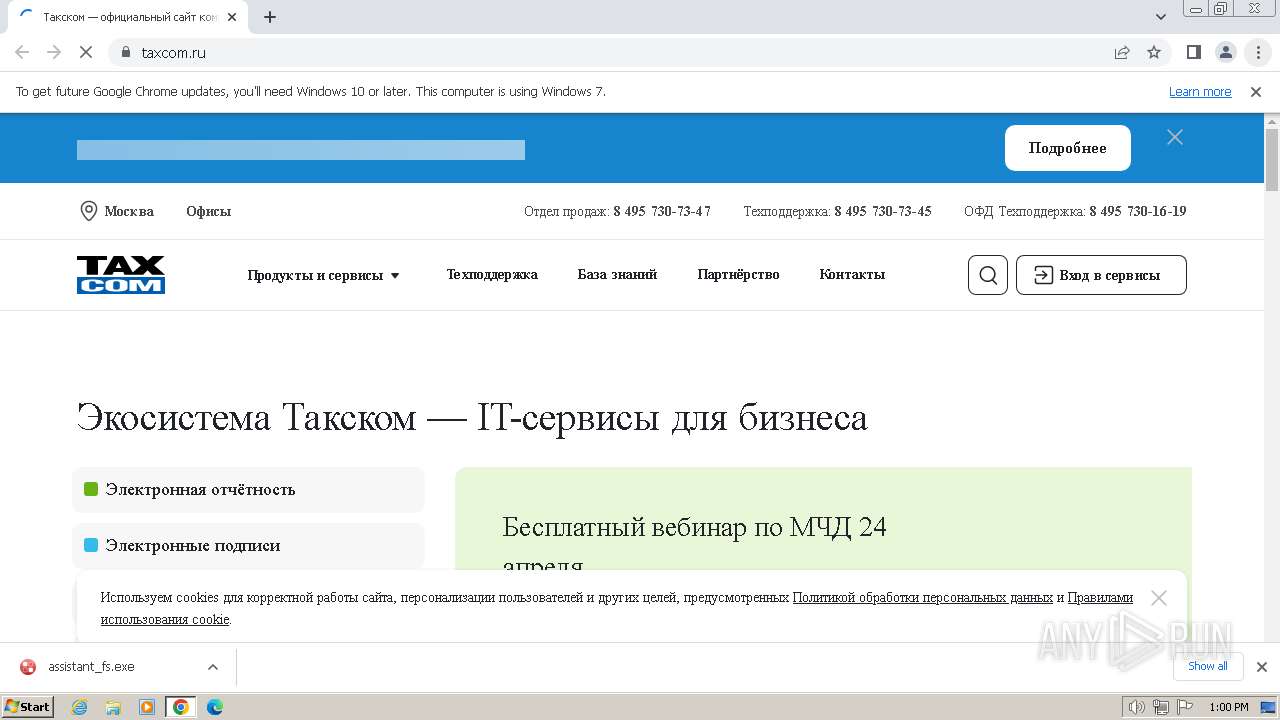Screen dimensions: 1280x720
Task: Open Офисы link
Action: tap(208, 211)
